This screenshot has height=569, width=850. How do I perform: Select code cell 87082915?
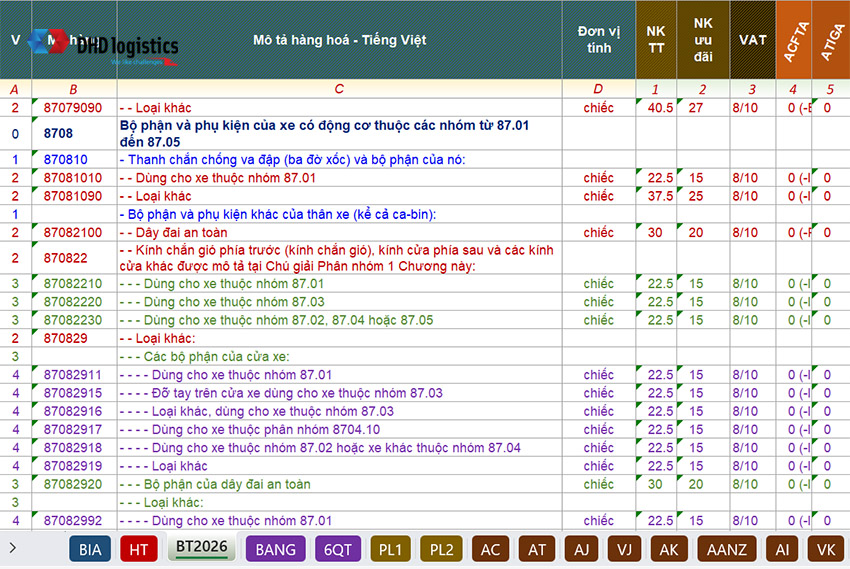pyautogui.click(x=74, y=393)
